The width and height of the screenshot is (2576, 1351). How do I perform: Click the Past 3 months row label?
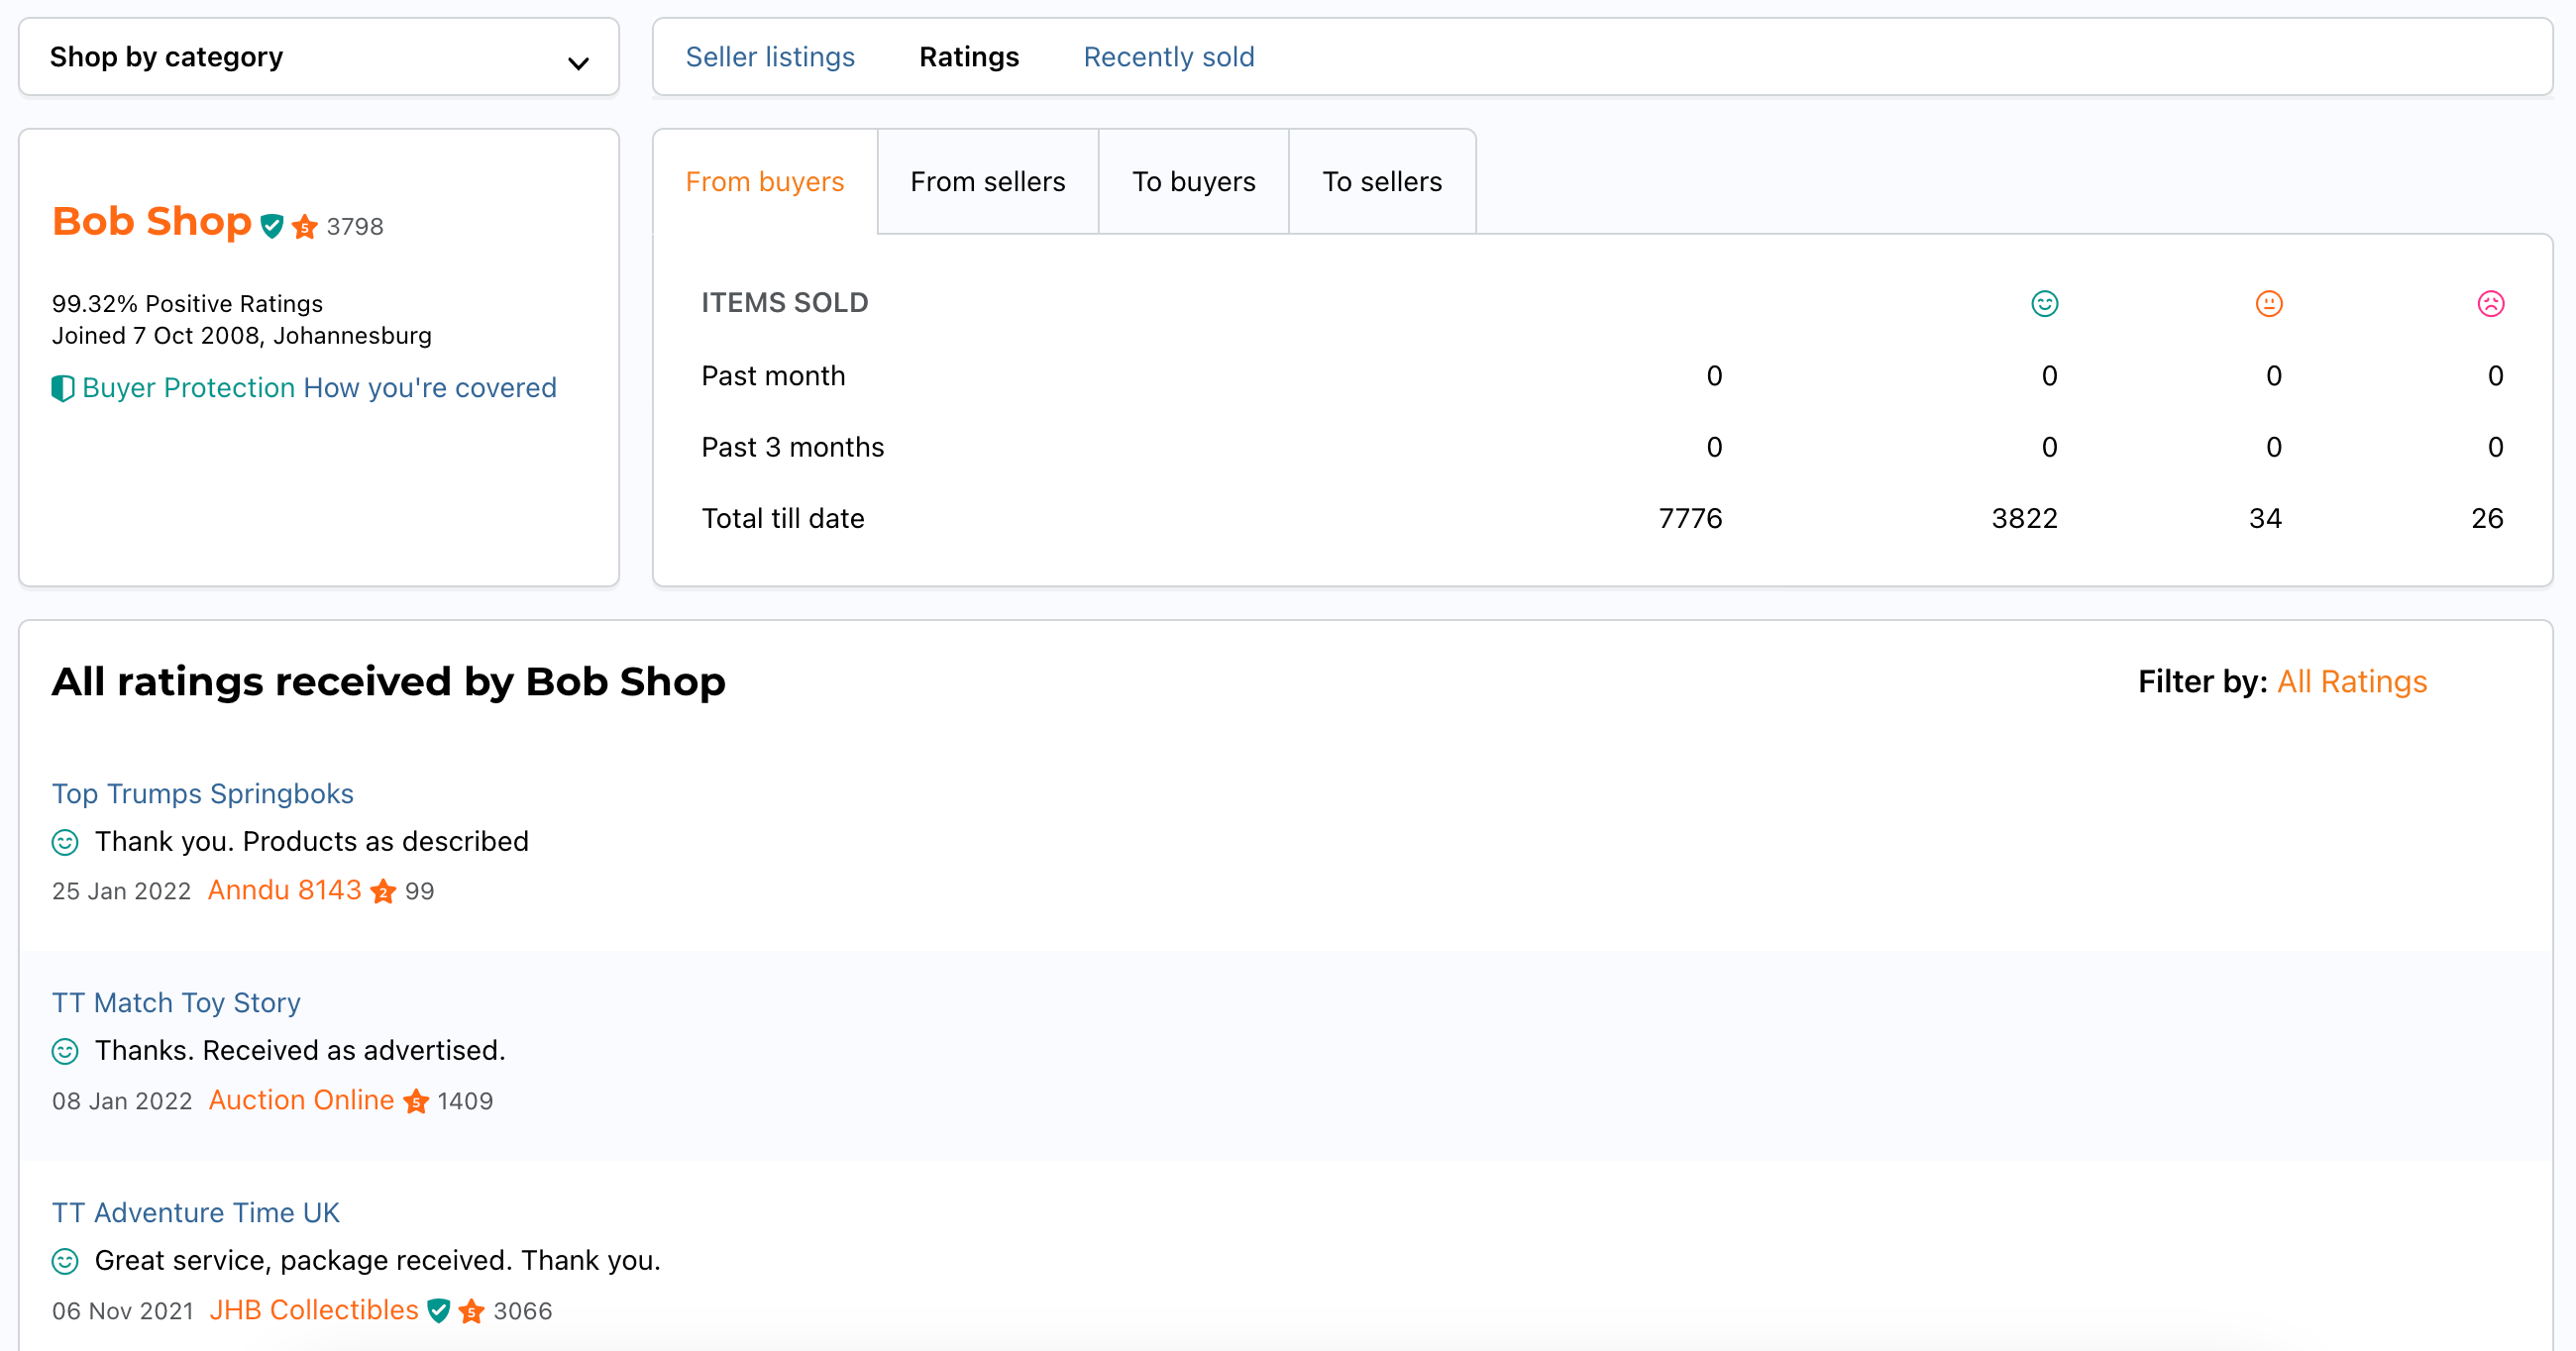tap(793, 447)
